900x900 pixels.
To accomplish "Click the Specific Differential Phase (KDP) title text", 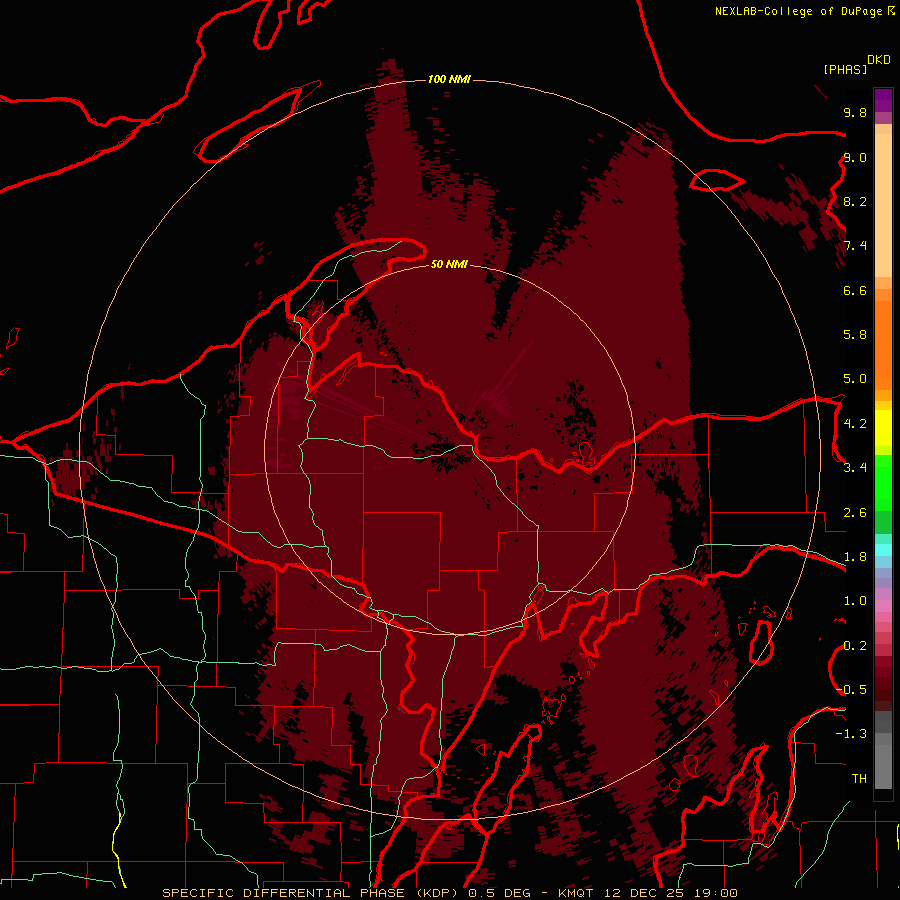I will tap(312, 893).
